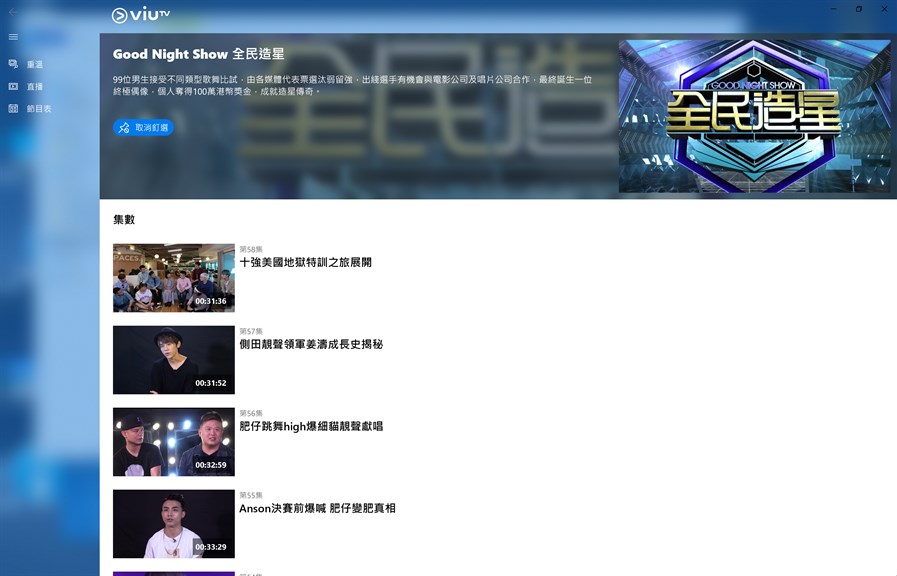Click the 00:32:59 duration badge
The width and height of the screenshot is (897, 576).
211,465
